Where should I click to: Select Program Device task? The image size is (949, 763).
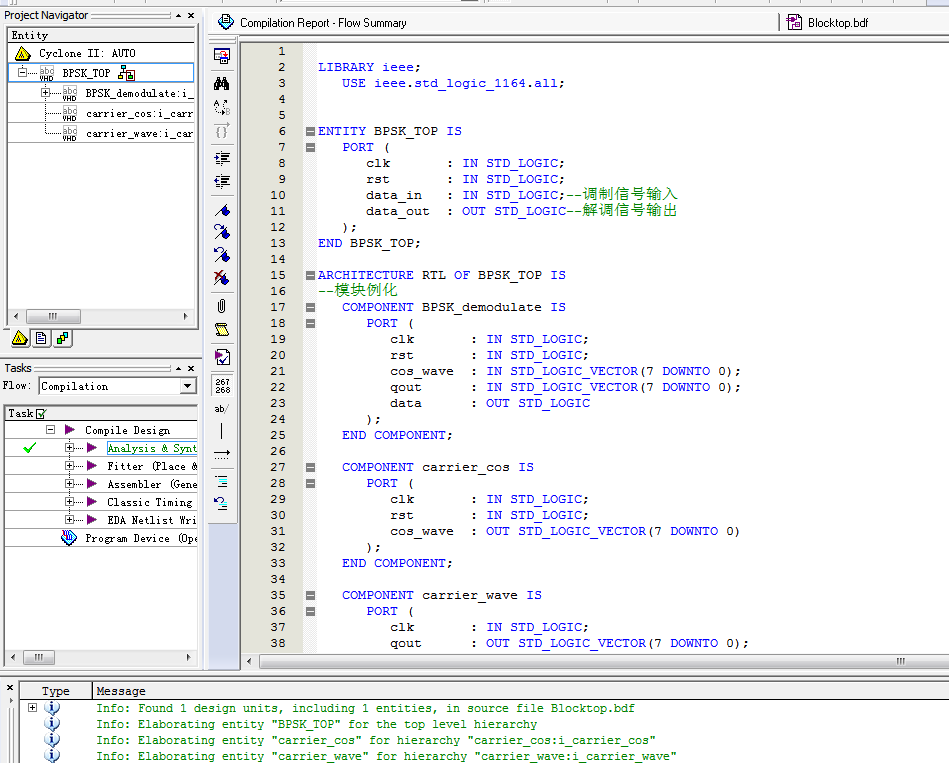point(127,538)
